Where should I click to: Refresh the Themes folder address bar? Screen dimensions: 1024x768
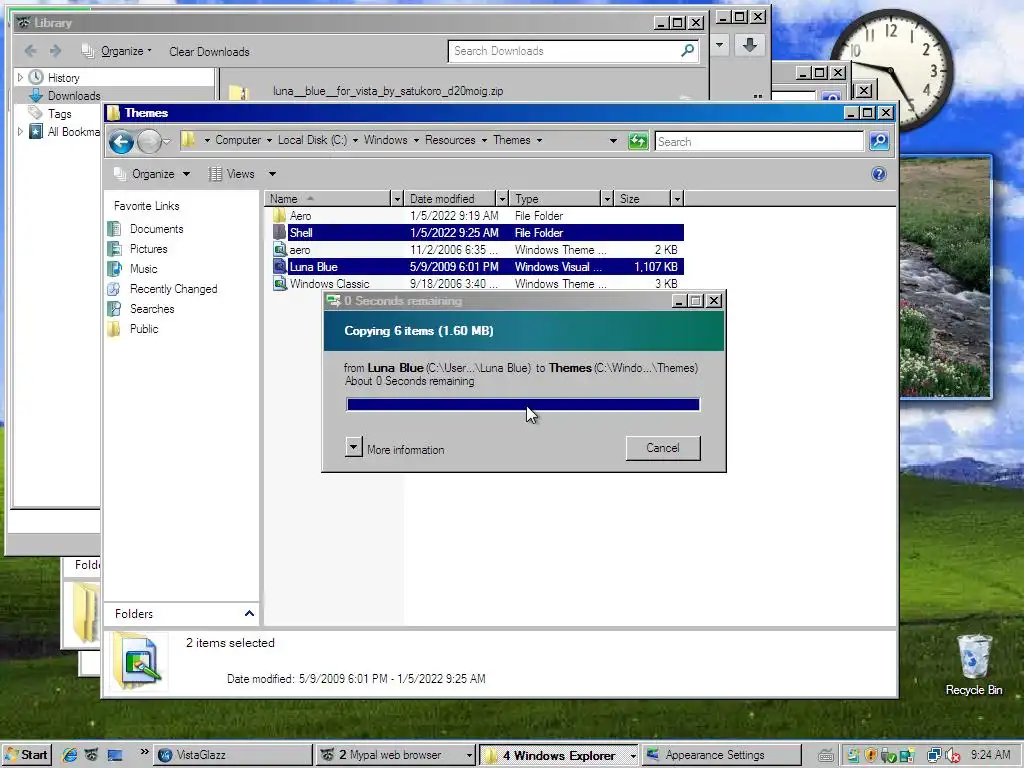pos(638,141)
